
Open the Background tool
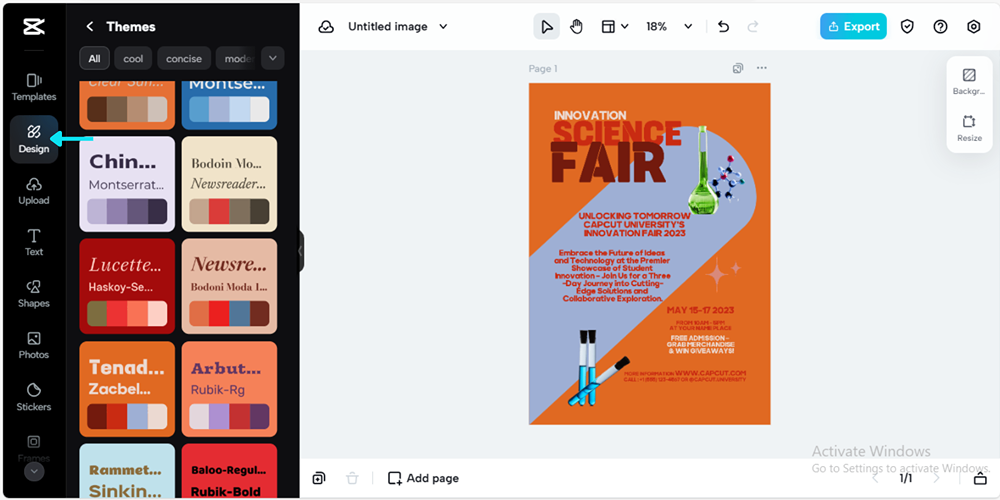[969, 82]
